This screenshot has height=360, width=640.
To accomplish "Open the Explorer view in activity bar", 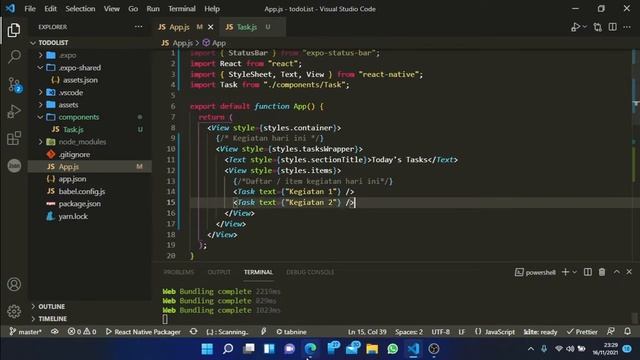I will (14, 30).
